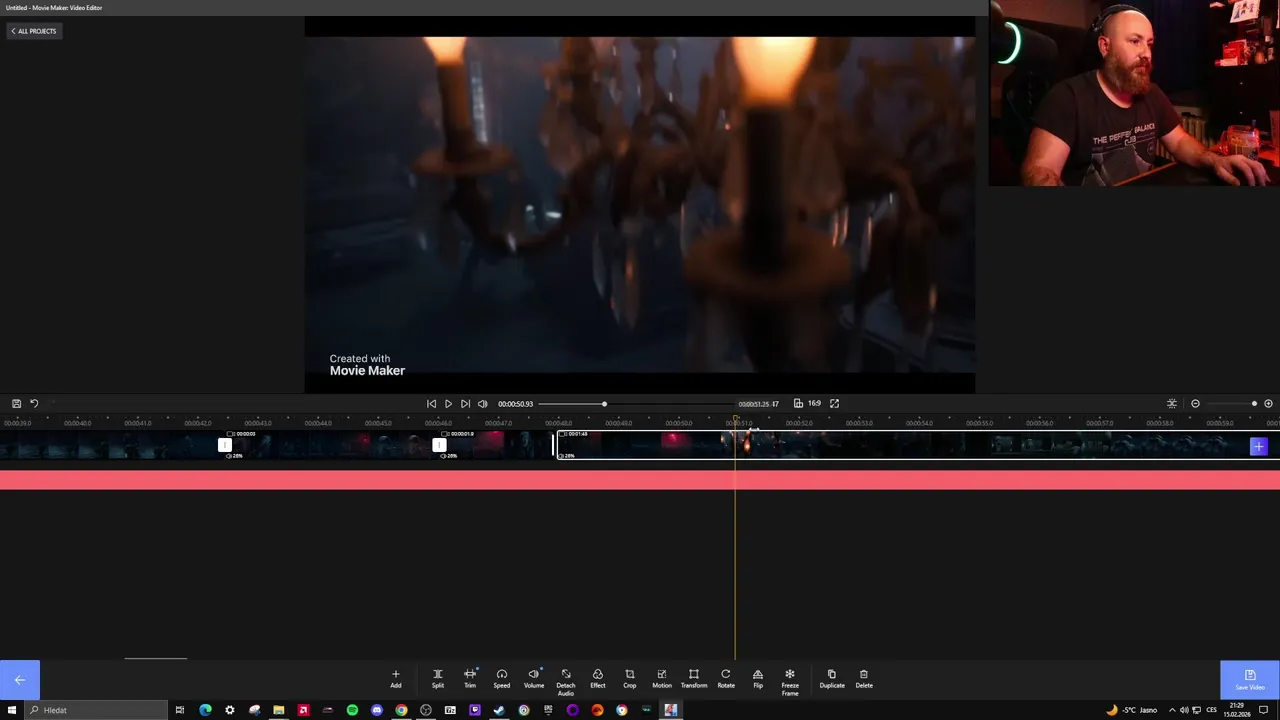The image size is (1280, 720).
Task: Apply Freeze Frame to clip
Action: coord(790,681)
